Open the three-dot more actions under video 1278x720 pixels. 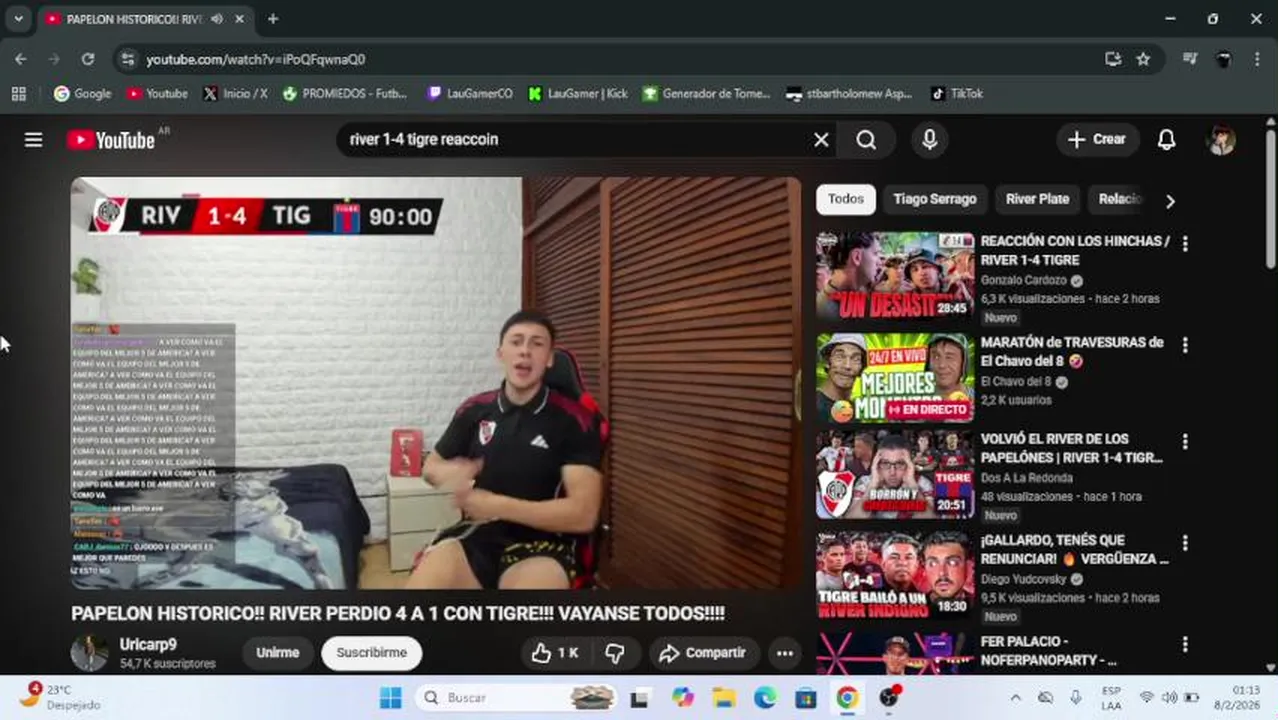tap(785, 653)
